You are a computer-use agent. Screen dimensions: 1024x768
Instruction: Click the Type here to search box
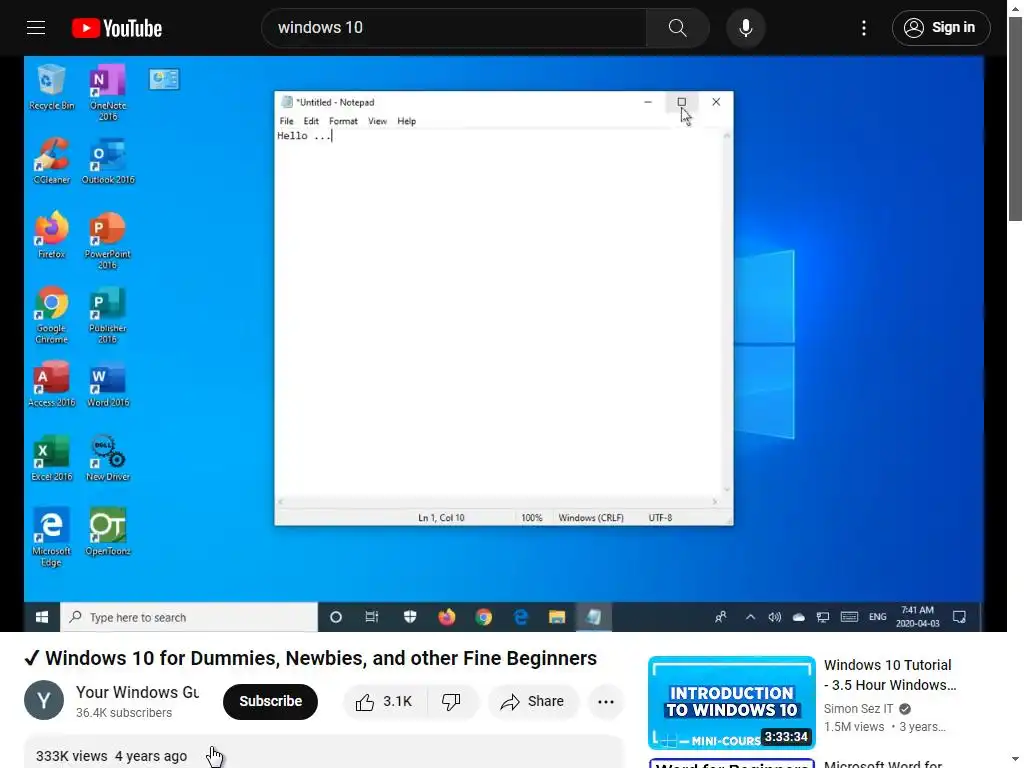click(189, 617)
